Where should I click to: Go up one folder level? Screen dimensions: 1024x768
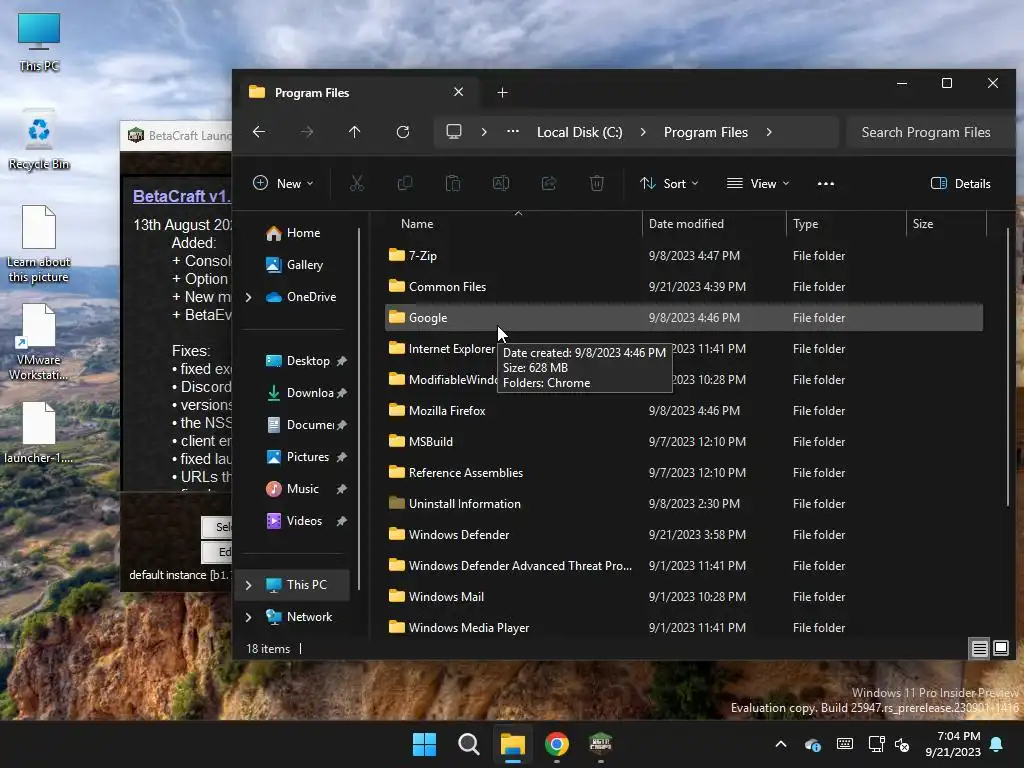point(355,132)
